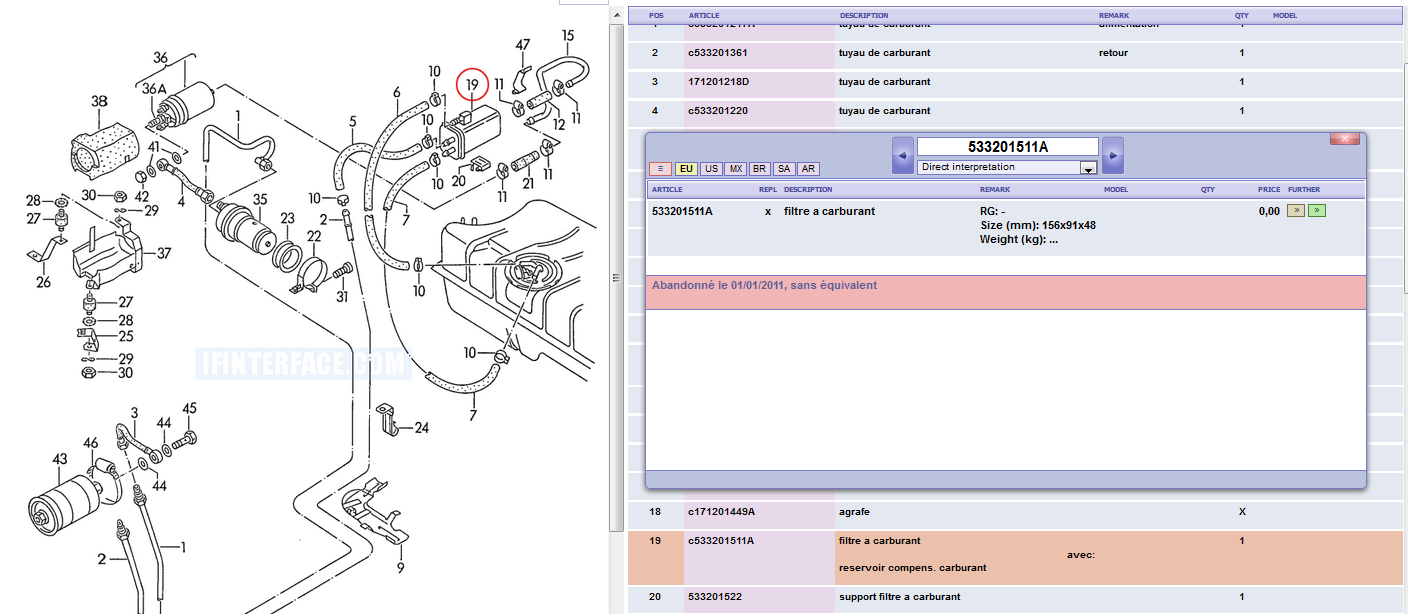Click the PRICE column header in popup
This screenshot has width=1408, height=614.
1269,189
